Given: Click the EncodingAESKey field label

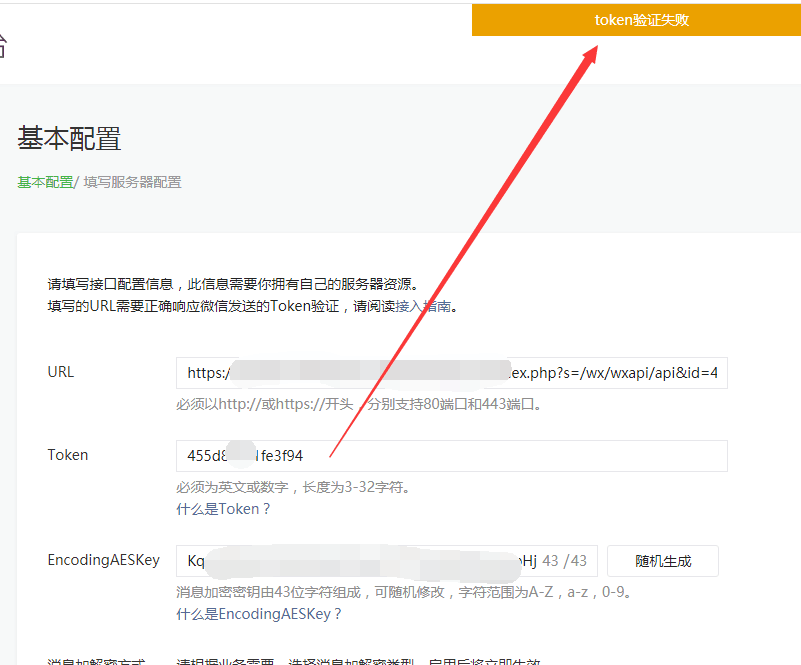Looking at the screenshot, I should [103, 560].
